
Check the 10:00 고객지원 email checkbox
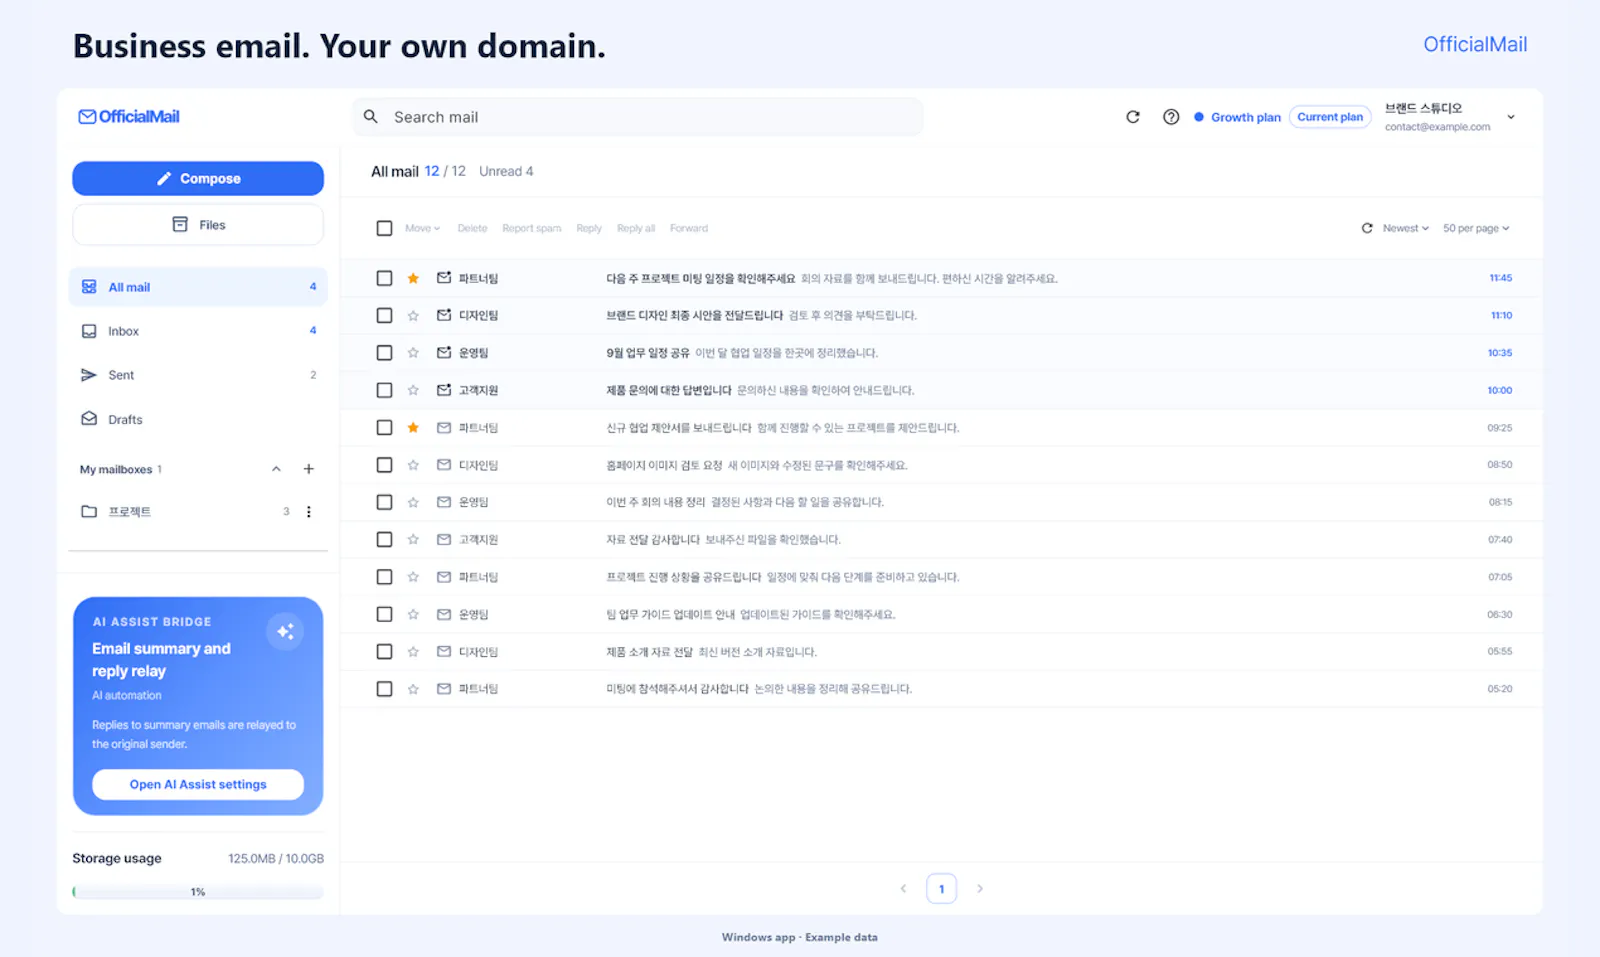pos(384,390)
